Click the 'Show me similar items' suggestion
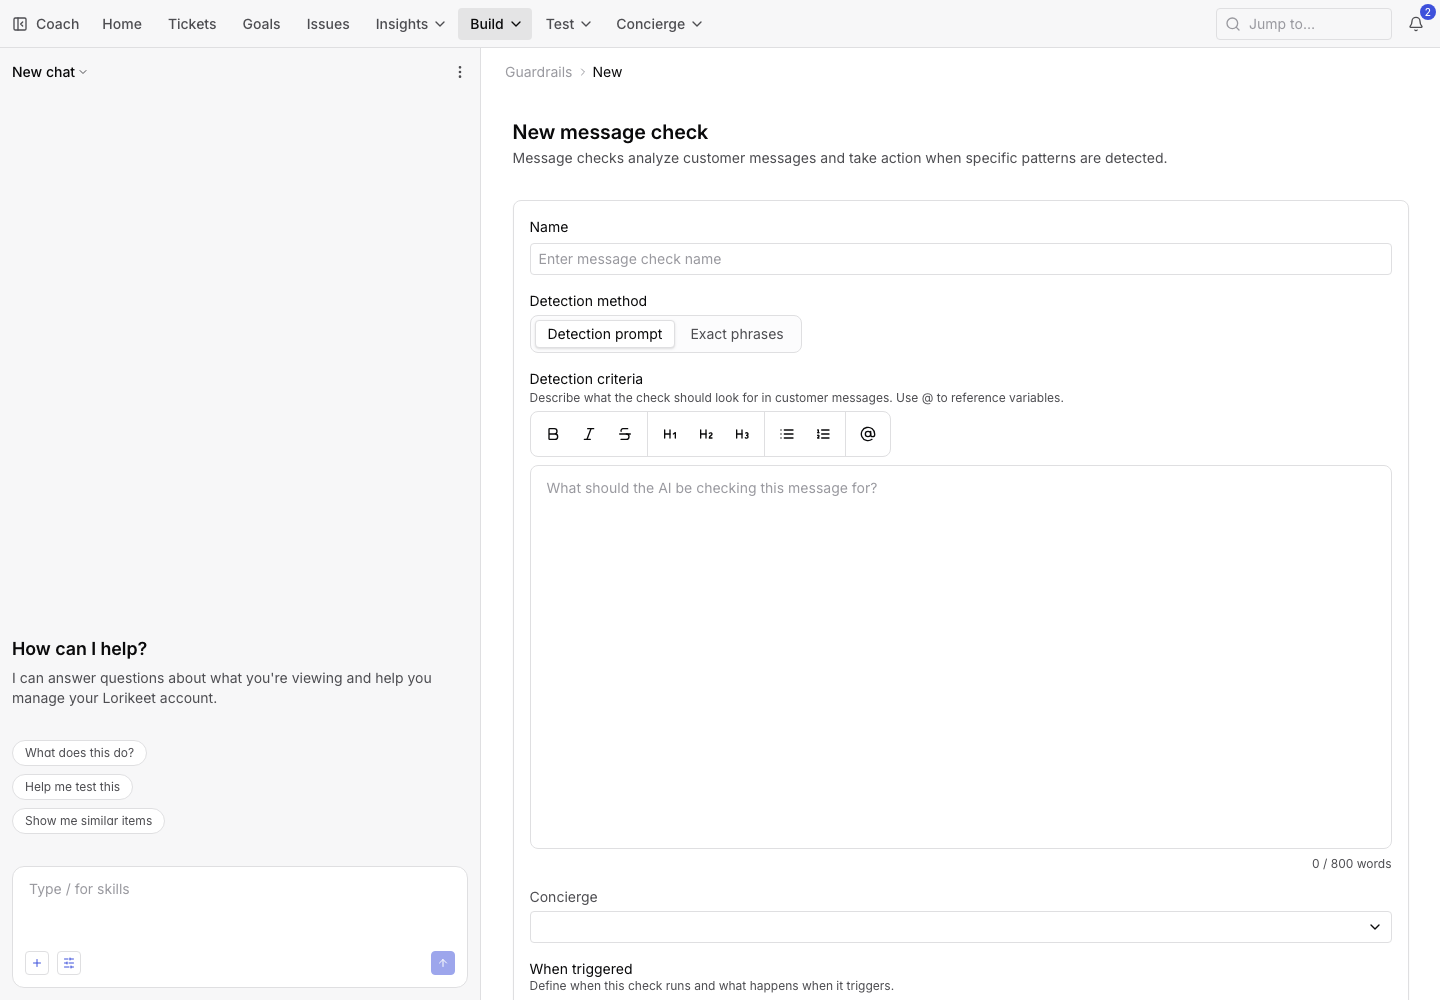 88,821
